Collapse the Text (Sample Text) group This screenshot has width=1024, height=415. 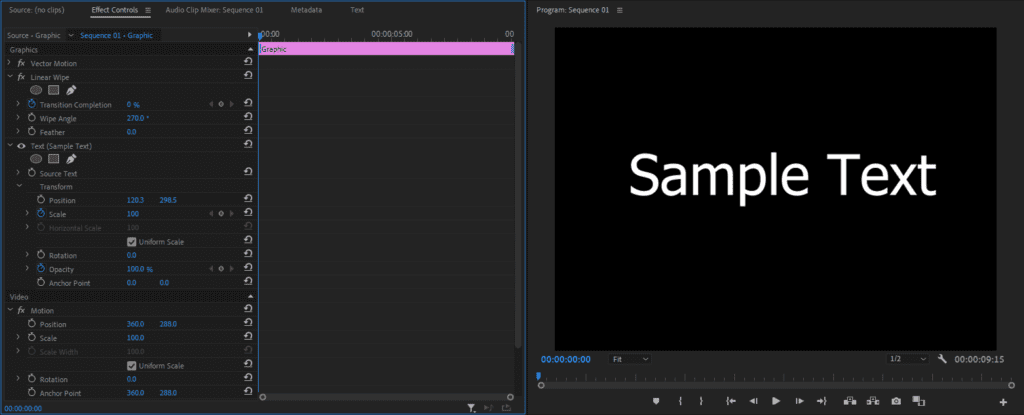pos(10,146)
